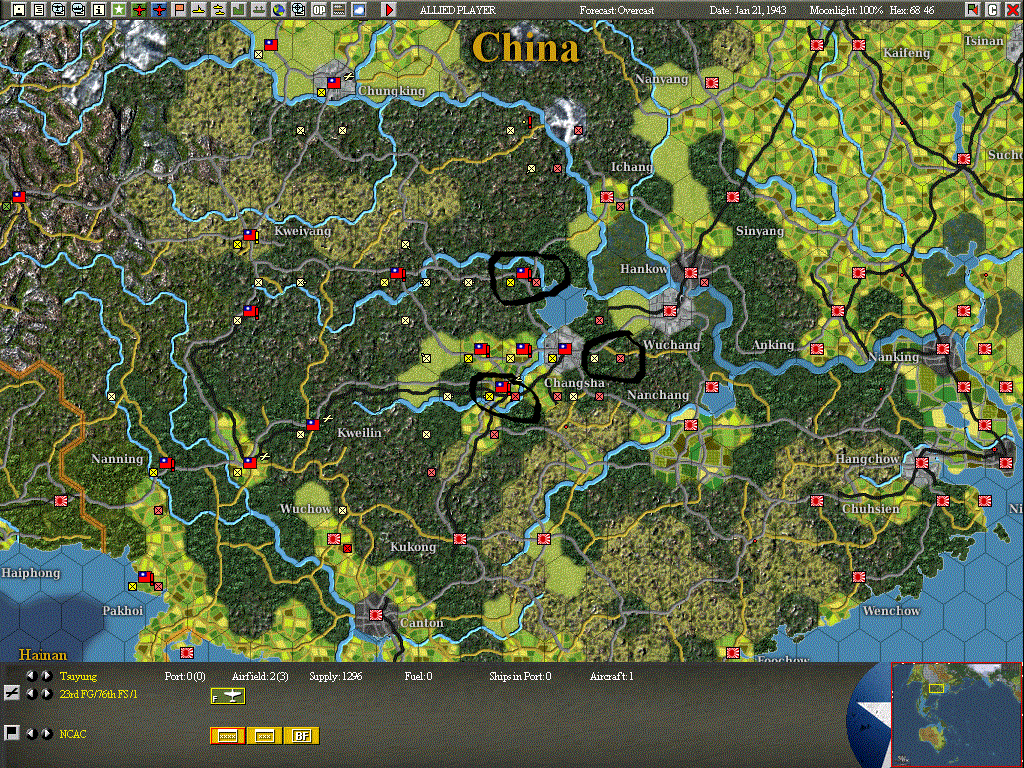Click the globe icon in toolbar

279,9
